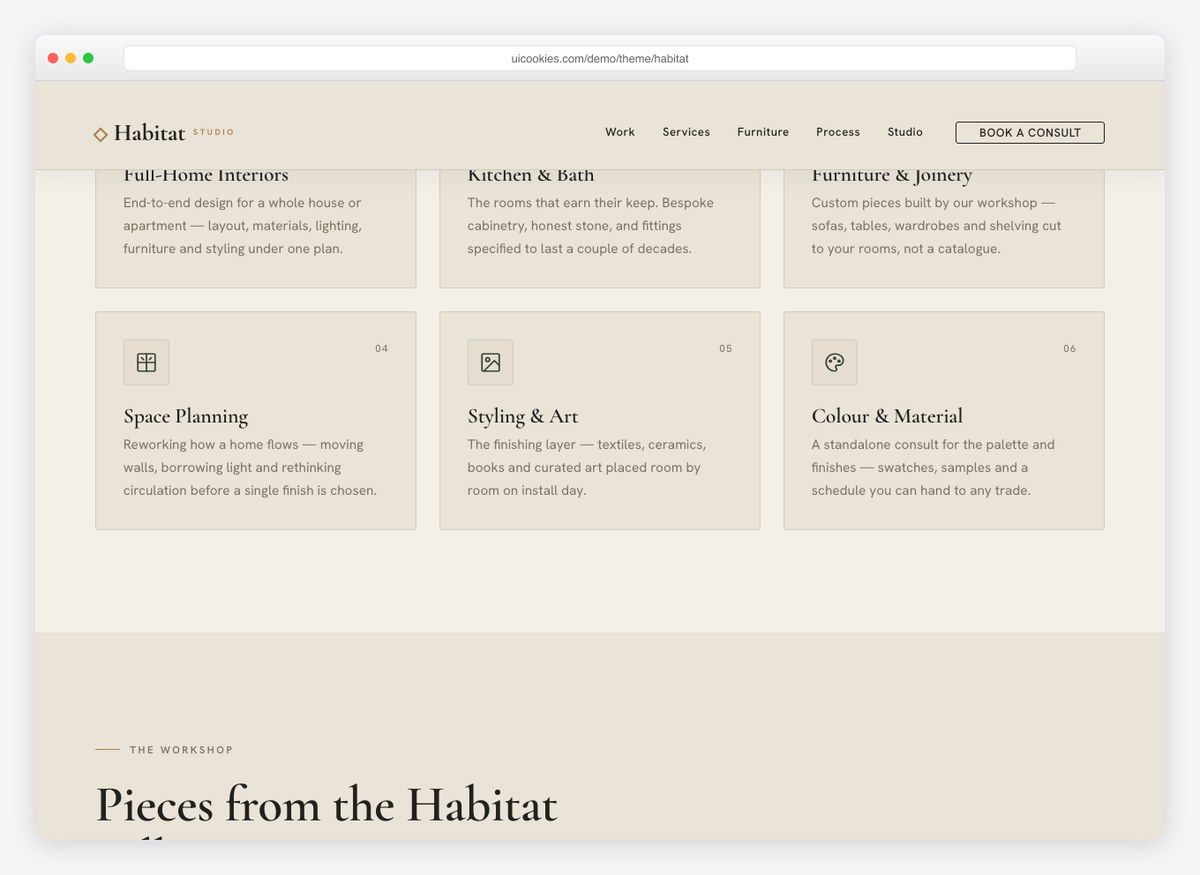Click the Book a Consult button
The width and height of the screenshot is (1200, 875).
coord(1030,132)
